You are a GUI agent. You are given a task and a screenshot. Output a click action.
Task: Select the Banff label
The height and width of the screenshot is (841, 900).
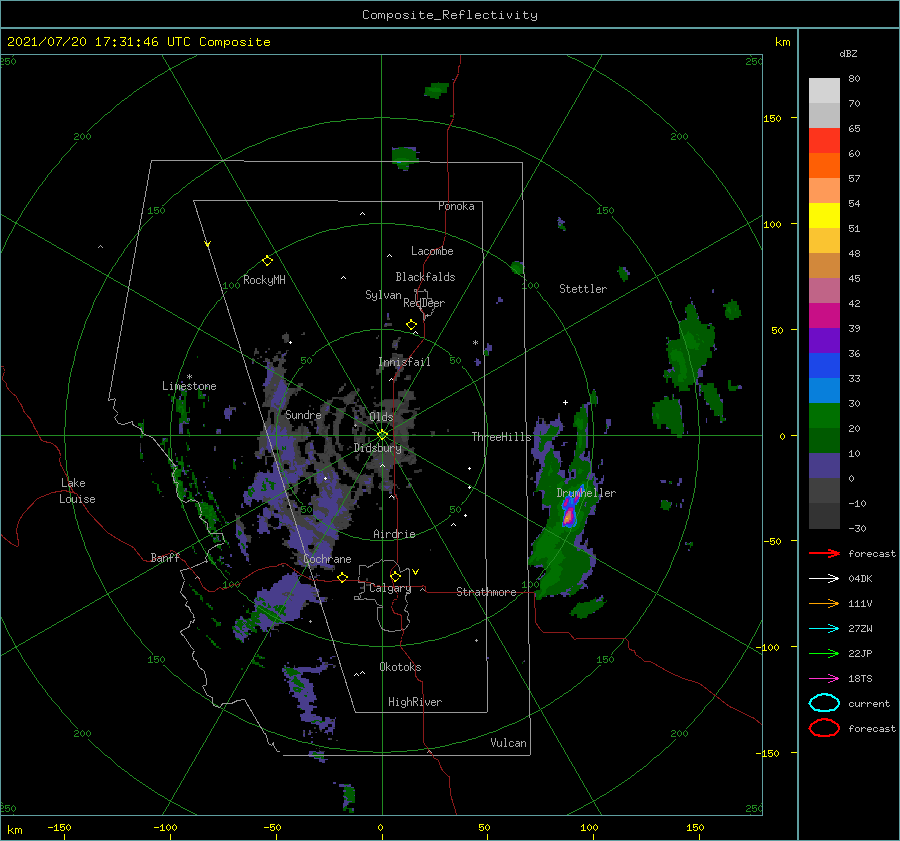point(165,557)
